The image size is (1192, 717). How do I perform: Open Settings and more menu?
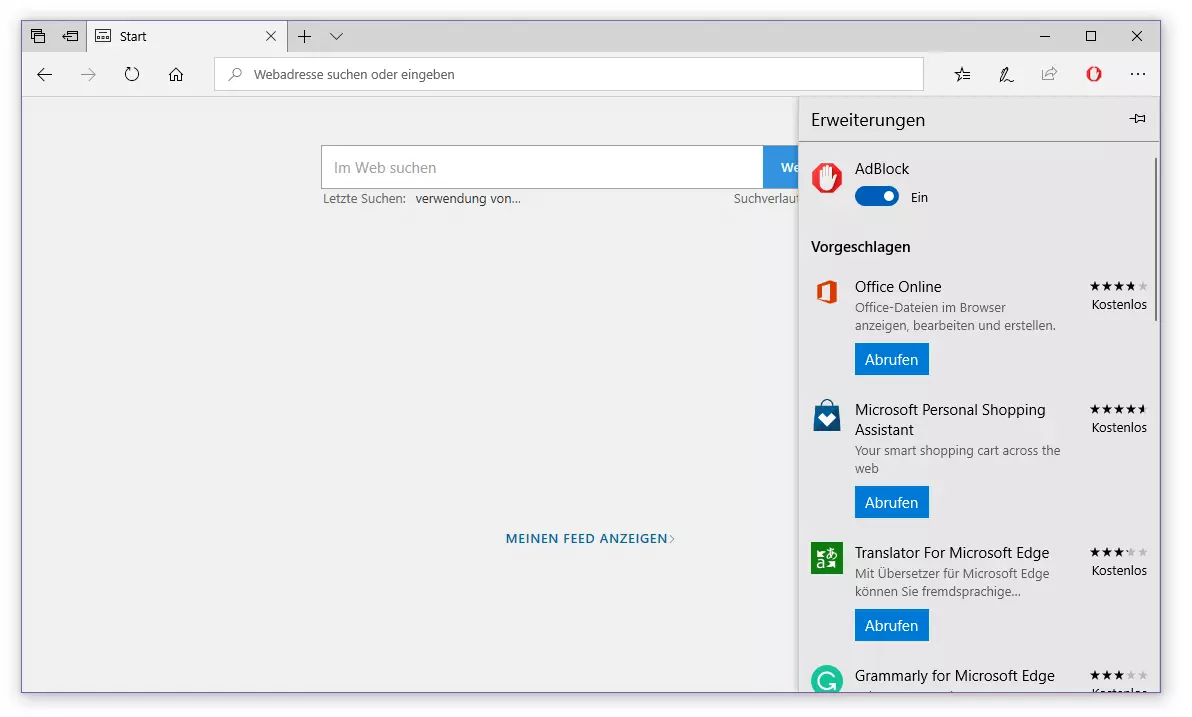pos(1137,74)
